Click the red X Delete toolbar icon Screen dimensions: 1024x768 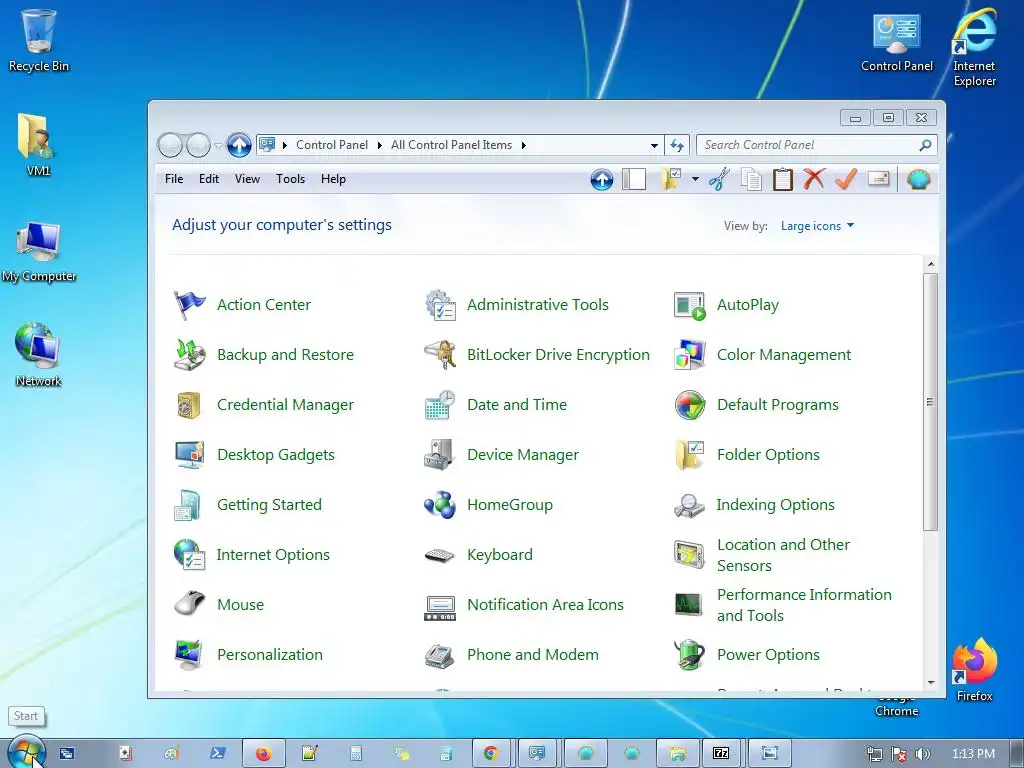[x=814, y=178]
